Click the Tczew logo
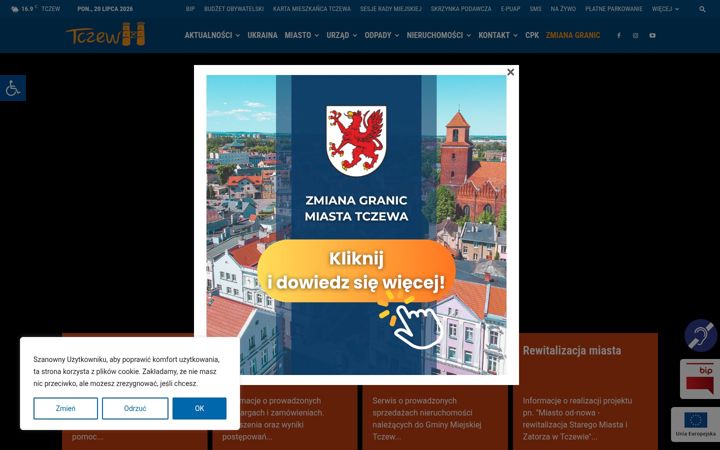720x450 pixels. (106, 34)
